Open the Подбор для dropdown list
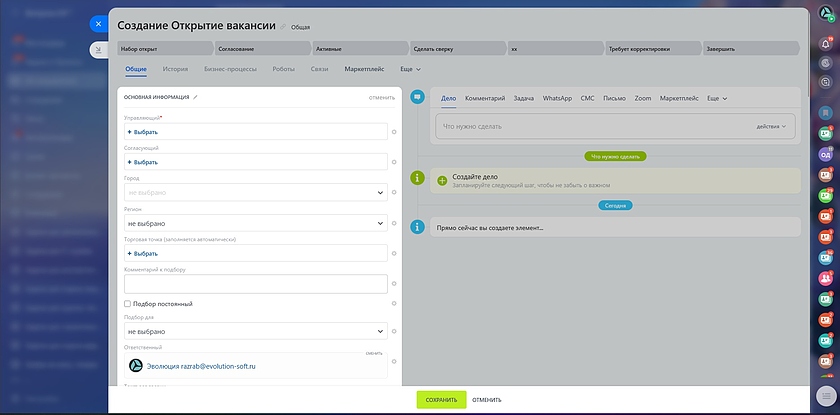 pos(254,331)
